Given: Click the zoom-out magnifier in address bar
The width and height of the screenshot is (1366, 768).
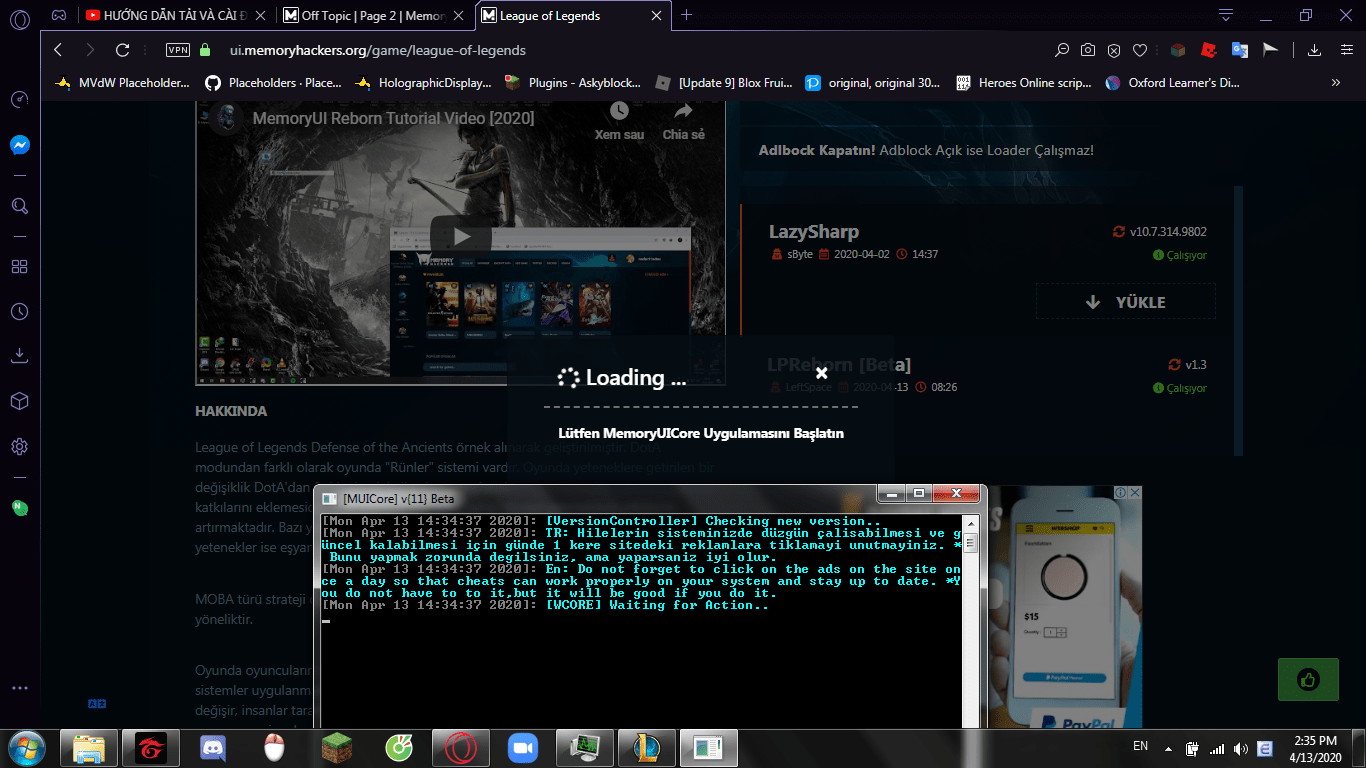Looking at the screenshot, I should [x=1062, y=50].
